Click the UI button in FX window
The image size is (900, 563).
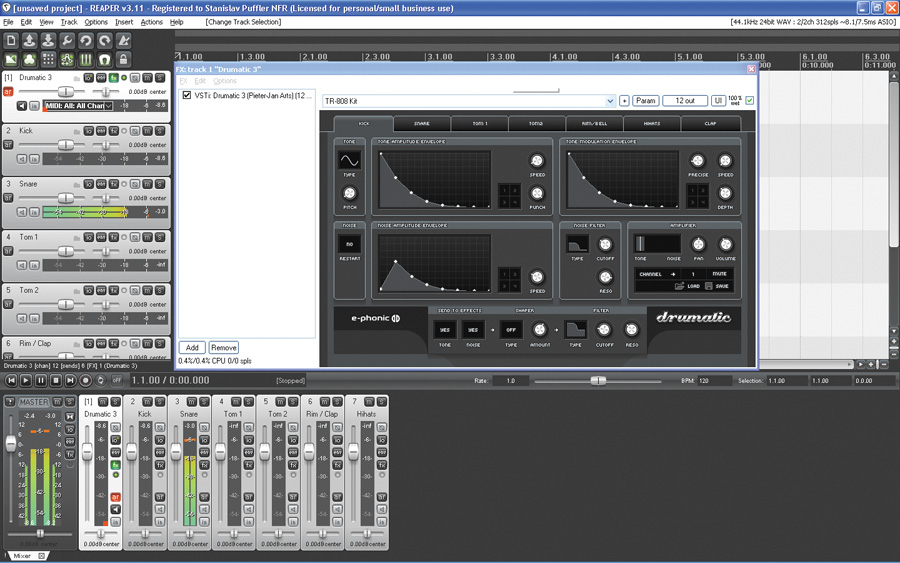coord(718,100)
